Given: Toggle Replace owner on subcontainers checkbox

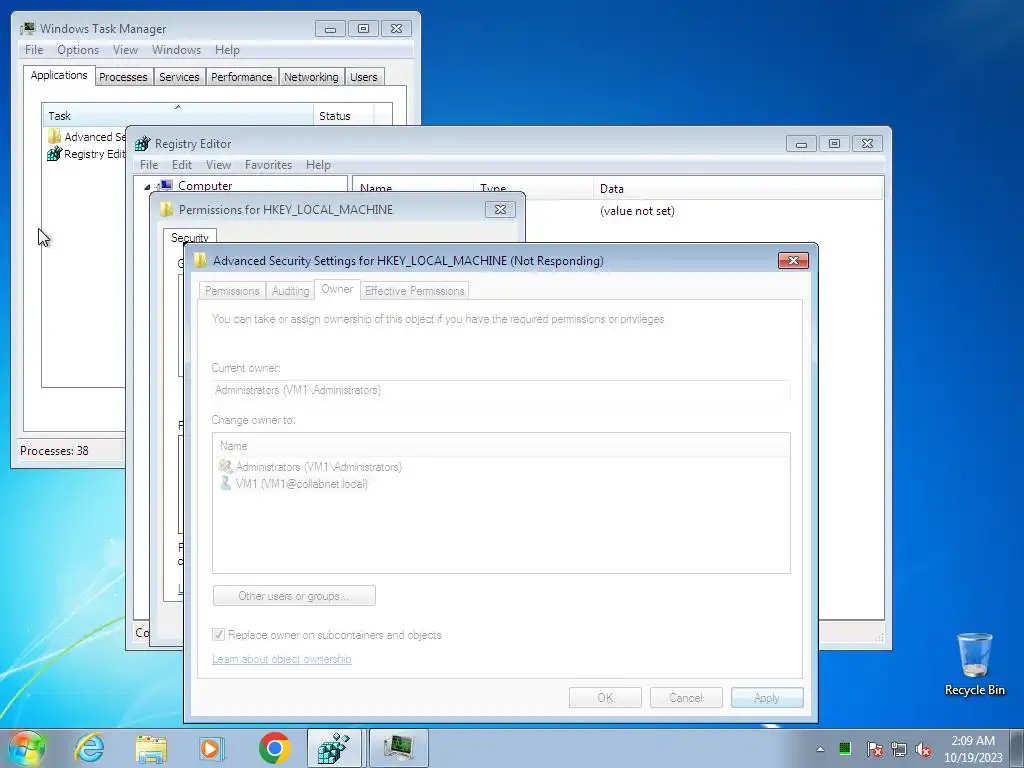Looking at the screenshot, I should 218,635.
